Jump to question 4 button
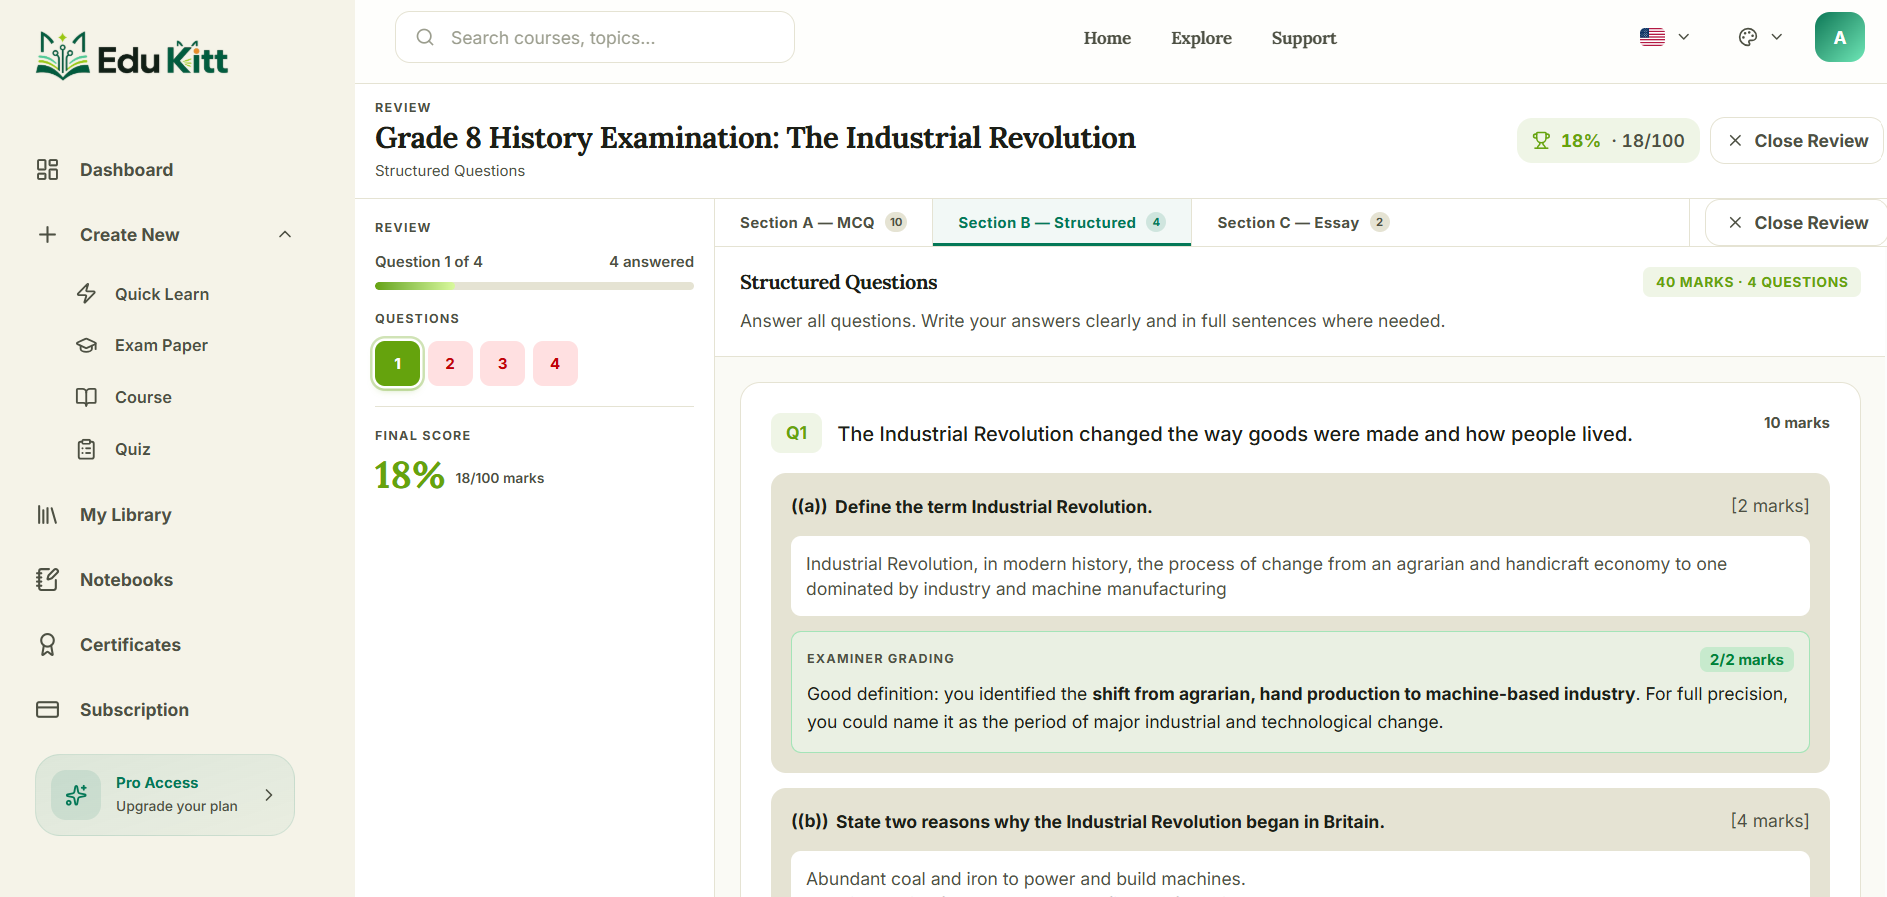This screenshot has width=1887, height=897. pos(555,364)
